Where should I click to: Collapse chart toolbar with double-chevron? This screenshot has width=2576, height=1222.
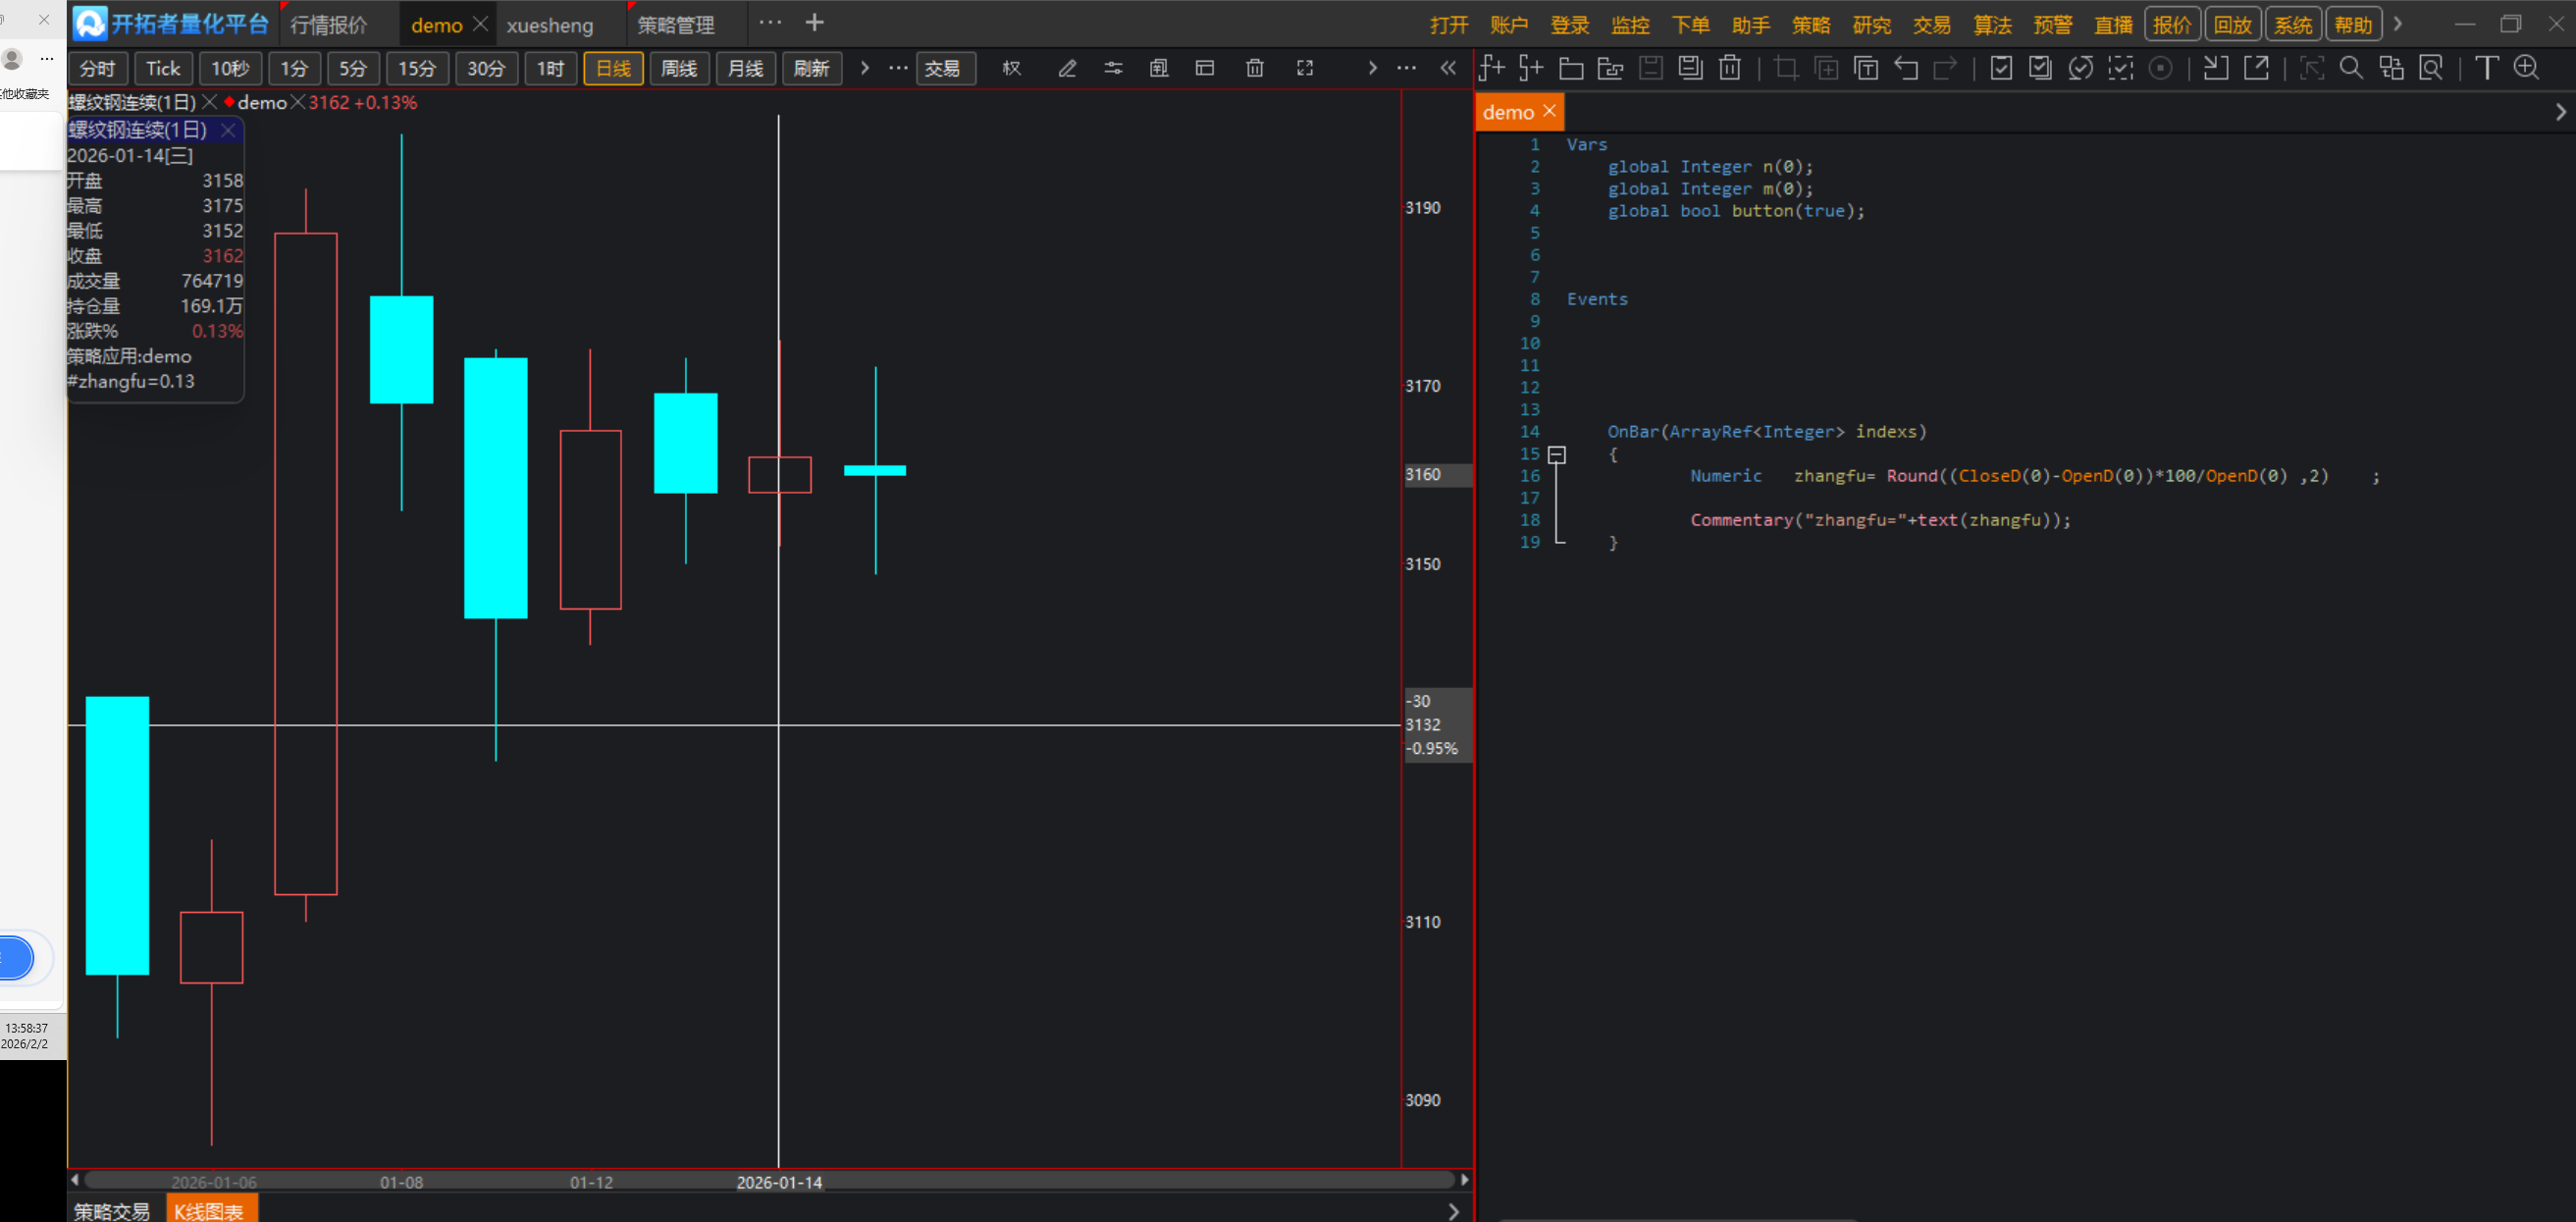coord(1447,68)
